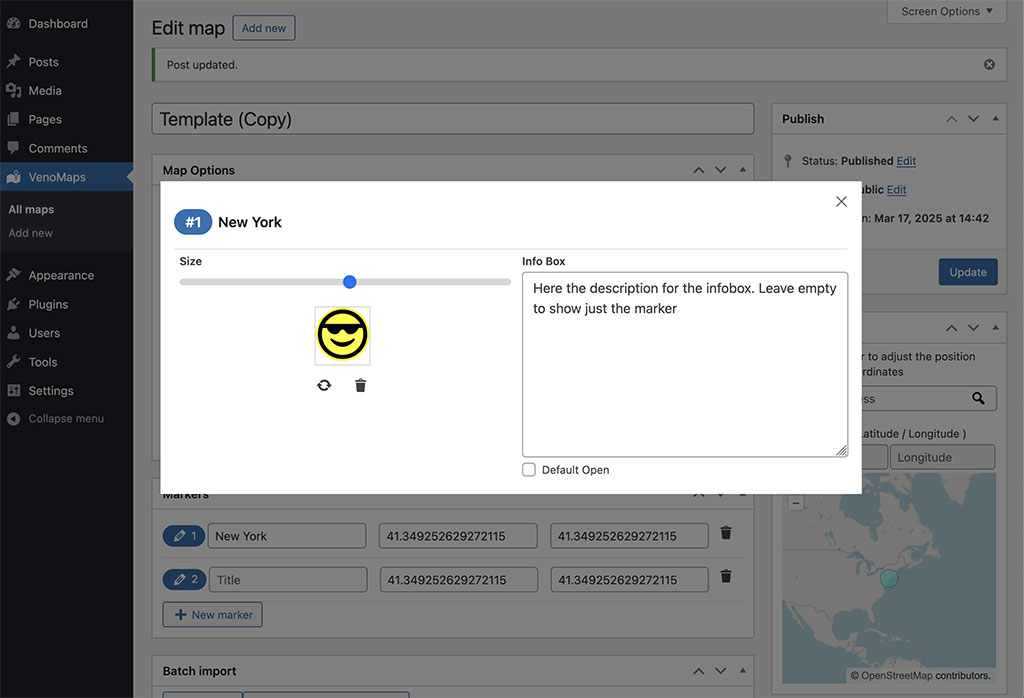Zoom out the map with minus button
This screenshot has width=1024, height=698.
(795, 503)
